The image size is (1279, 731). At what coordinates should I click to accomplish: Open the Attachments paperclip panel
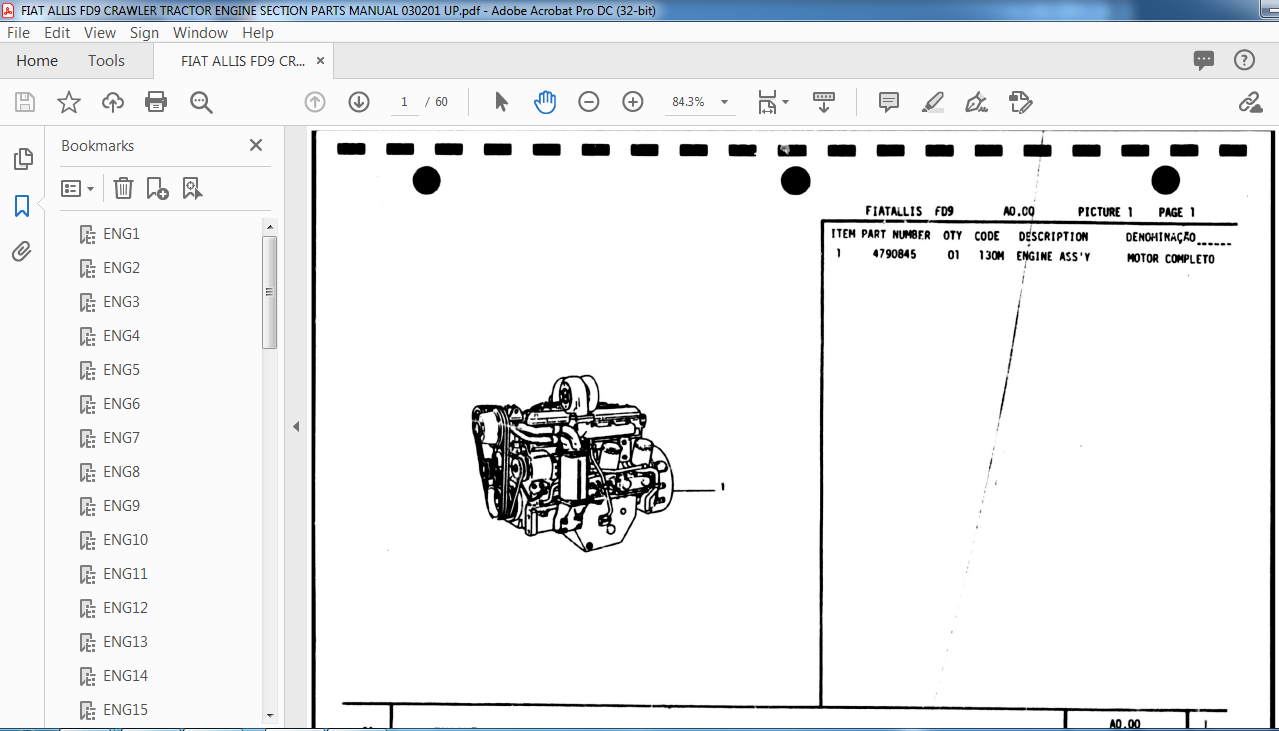point(22,252)
